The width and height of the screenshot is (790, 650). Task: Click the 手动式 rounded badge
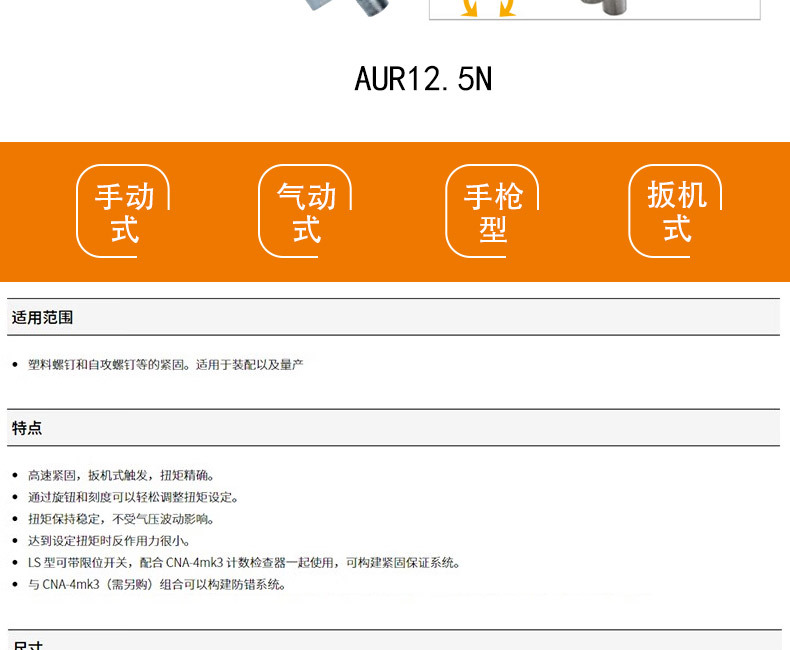tap(123, 211)
